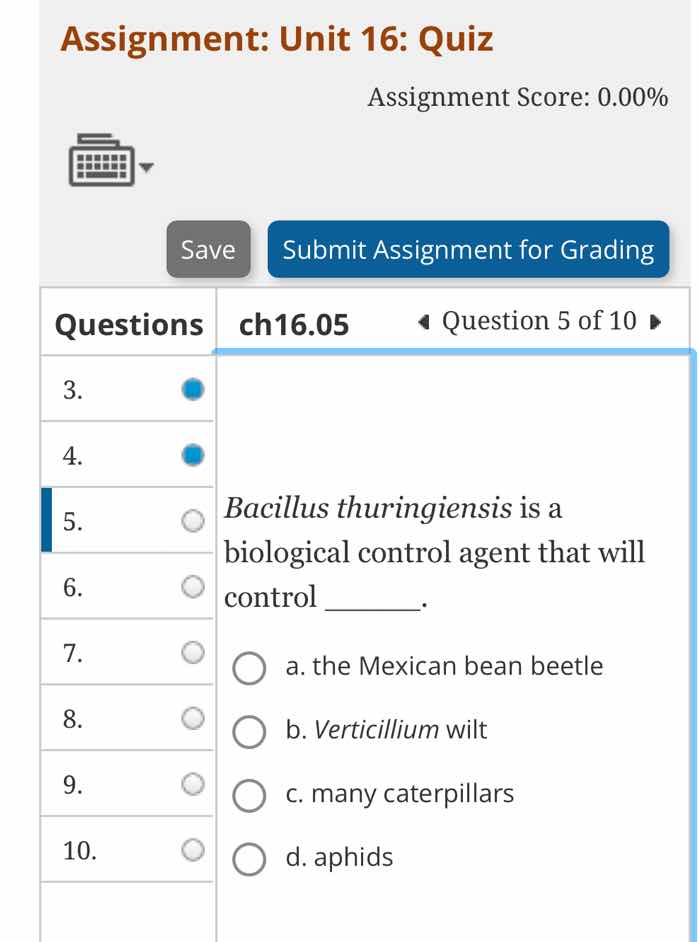This screenshot has width=699, height=942.
Task: Click the Save button
Action: [x=207, y=250]
